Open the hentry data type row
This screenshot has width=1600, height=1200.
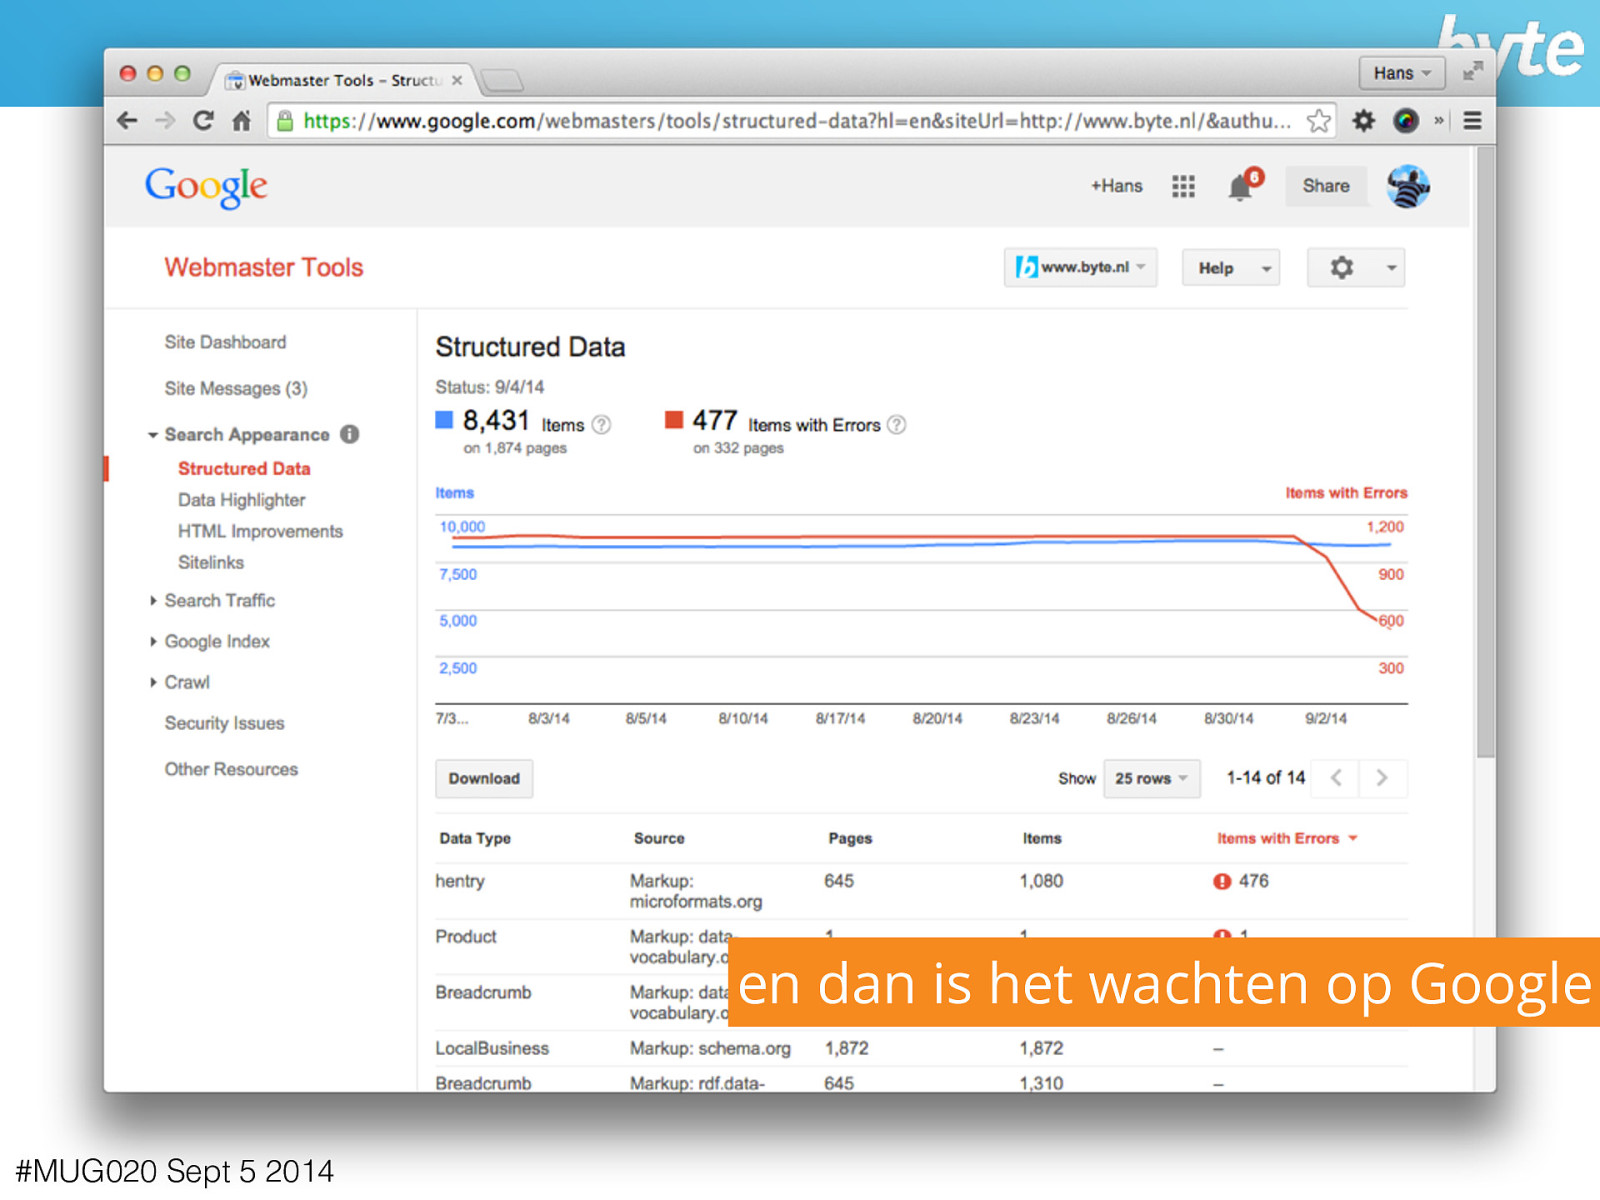(x=921, y=891)
